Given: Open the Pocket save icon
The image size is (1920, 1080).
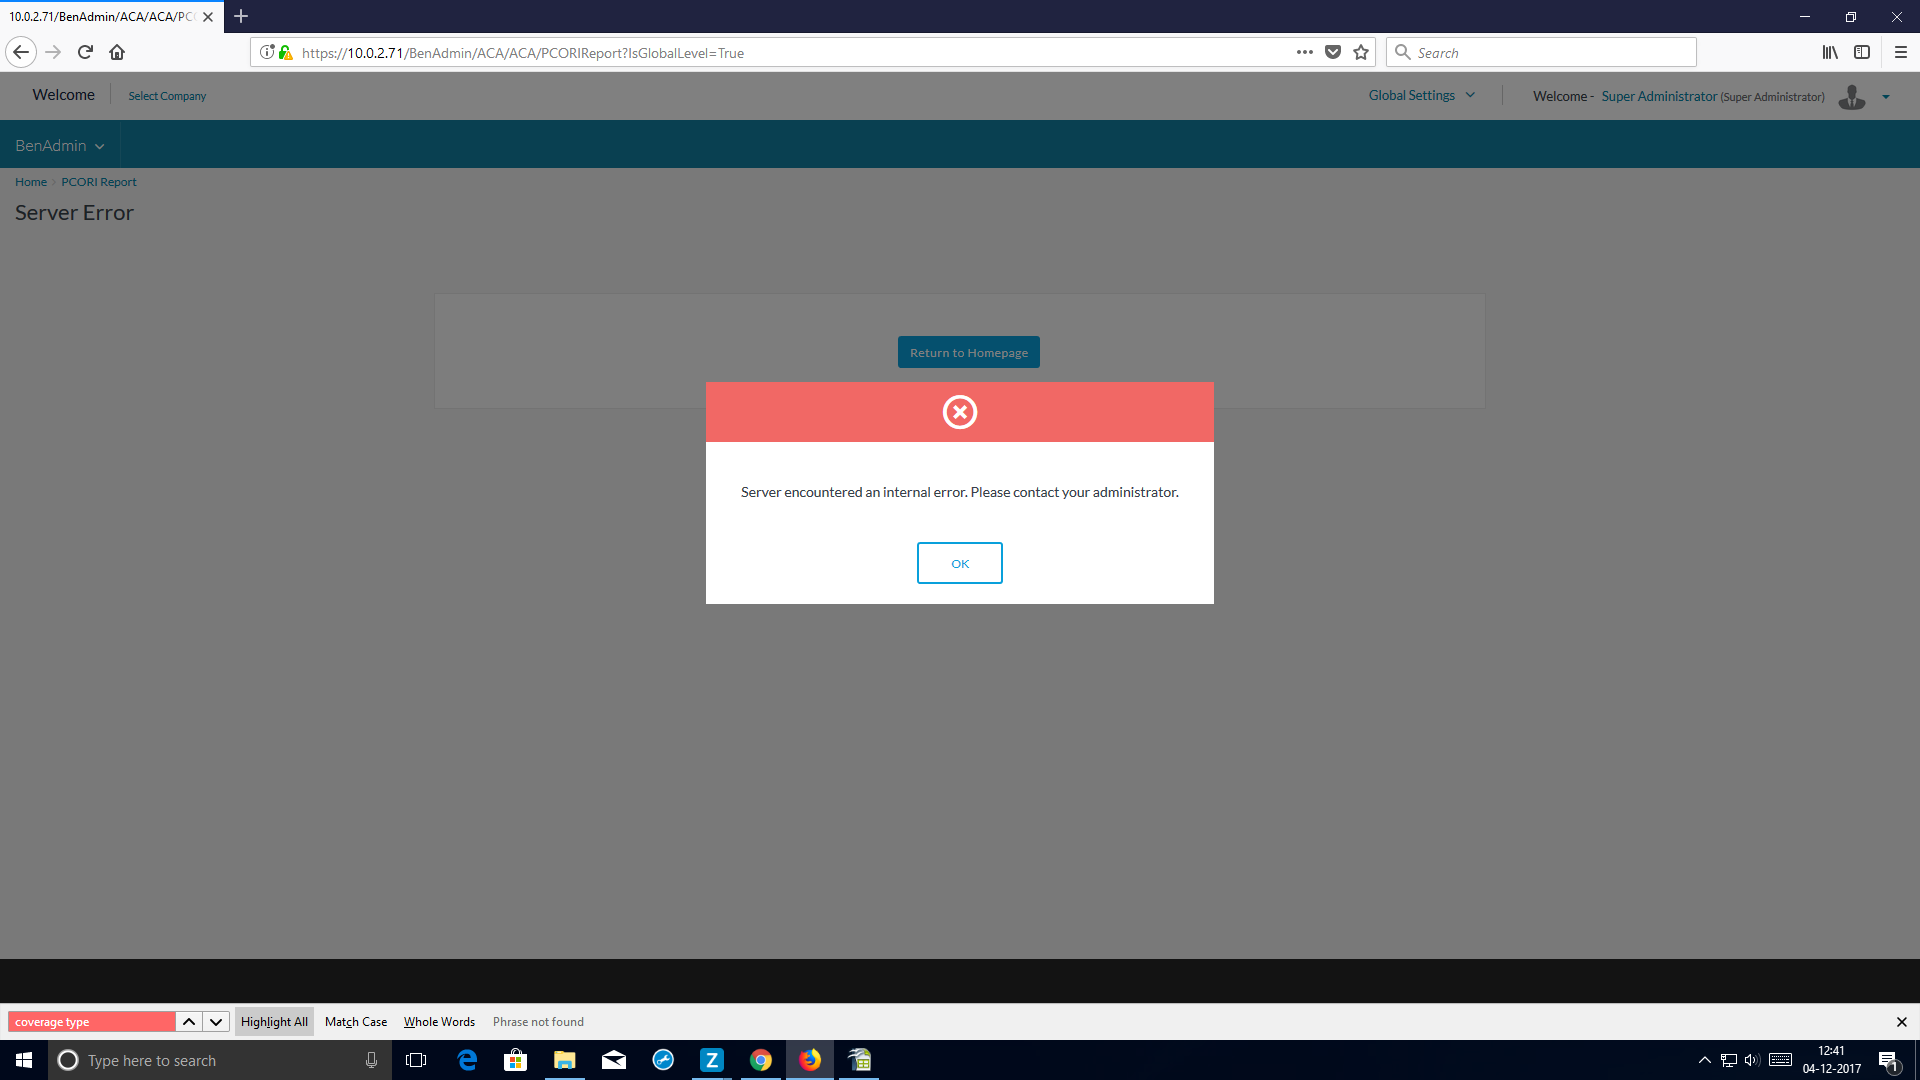Looking at the screenshot, I should click(x=1333, y=52).
